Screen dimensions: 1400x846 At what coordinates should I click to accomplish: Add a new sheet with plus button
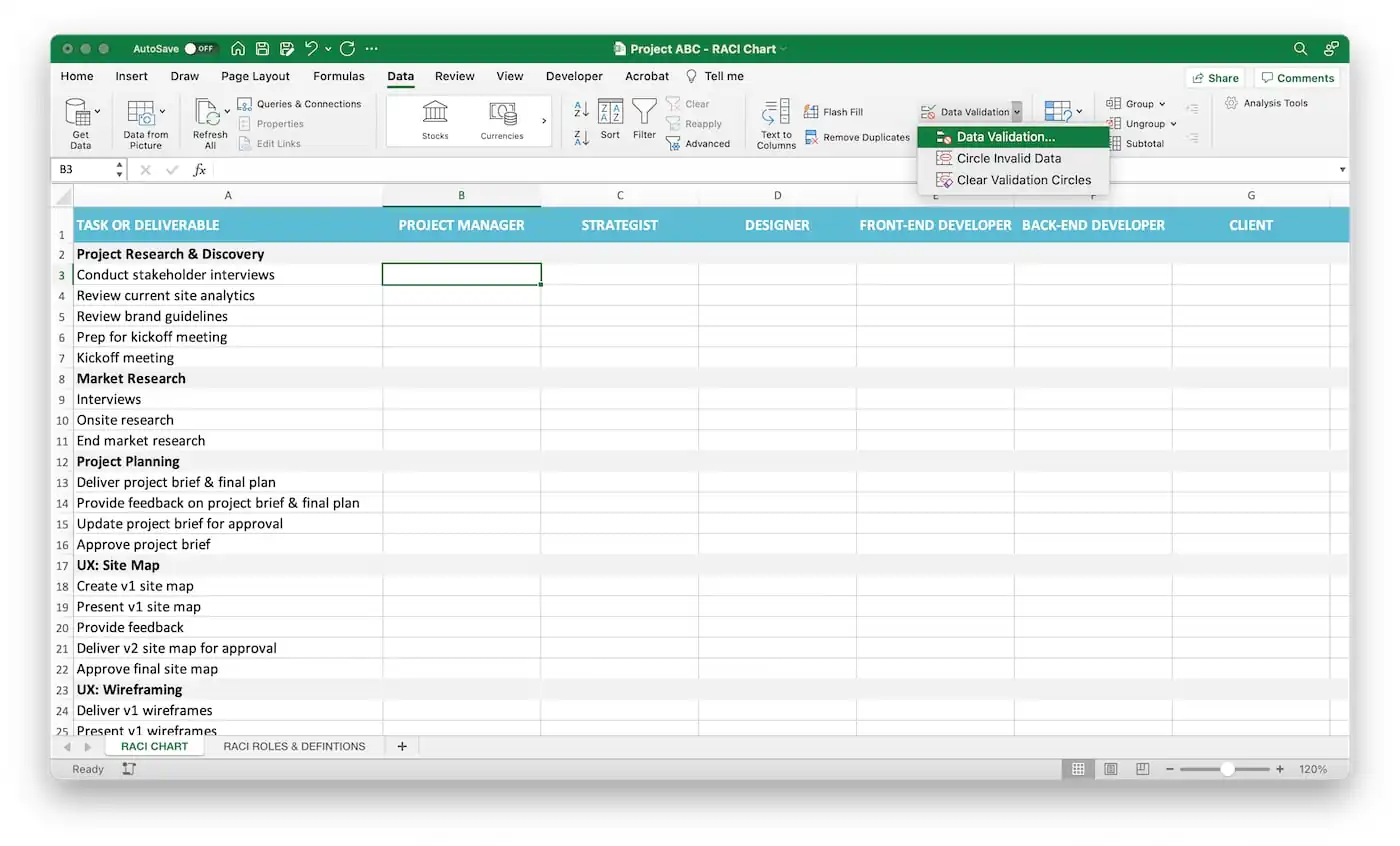click(402, 746)
